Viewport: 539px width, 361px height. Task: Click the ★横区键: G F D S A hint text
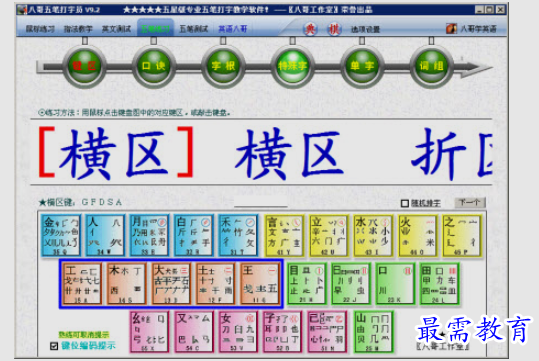pyautogui.click(x=80, y=202)
